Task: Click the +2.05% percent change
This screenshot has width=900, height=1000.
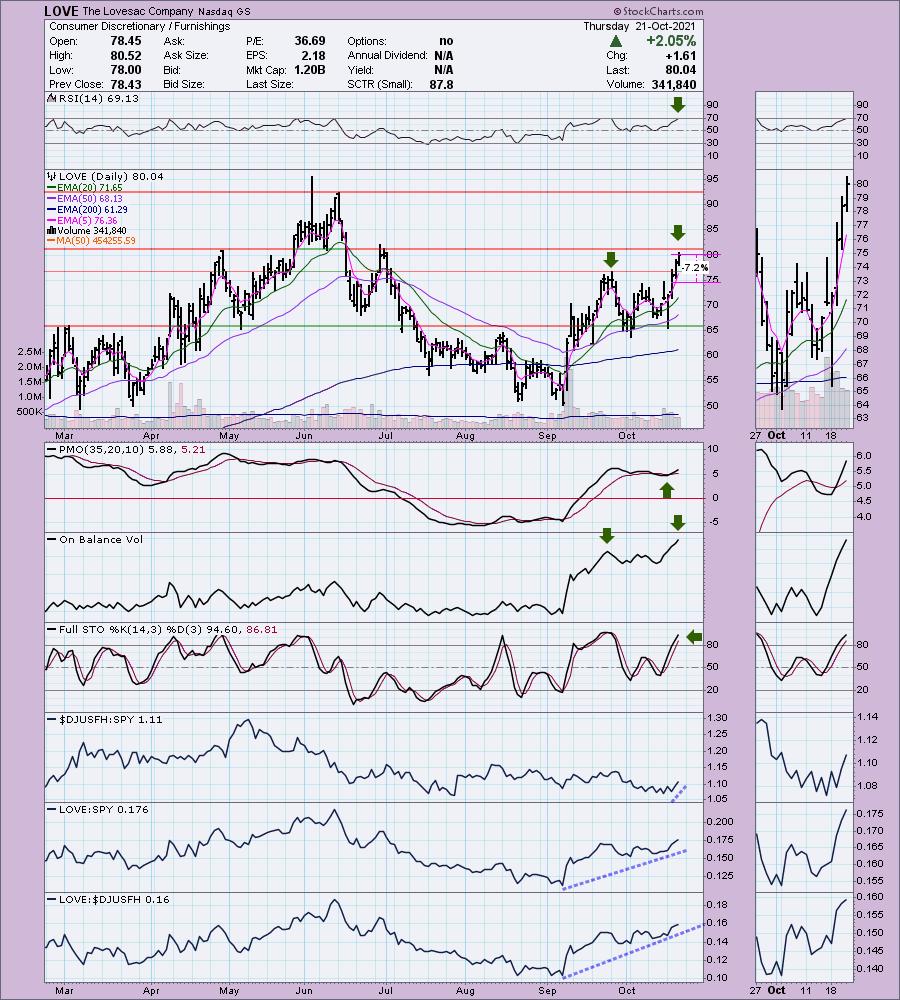Action: click(671, 41)
